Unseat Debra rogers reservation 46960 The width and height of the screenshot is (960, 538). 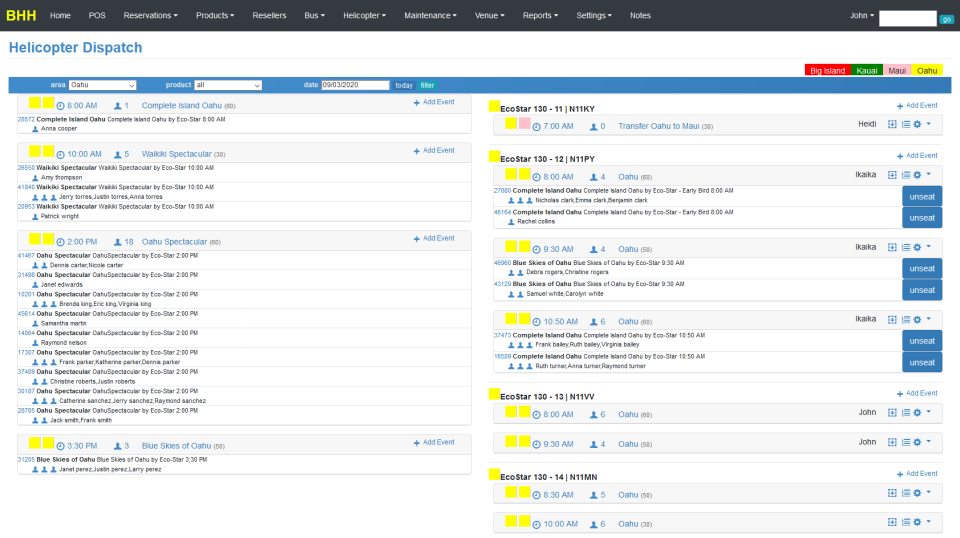(921, 269)
